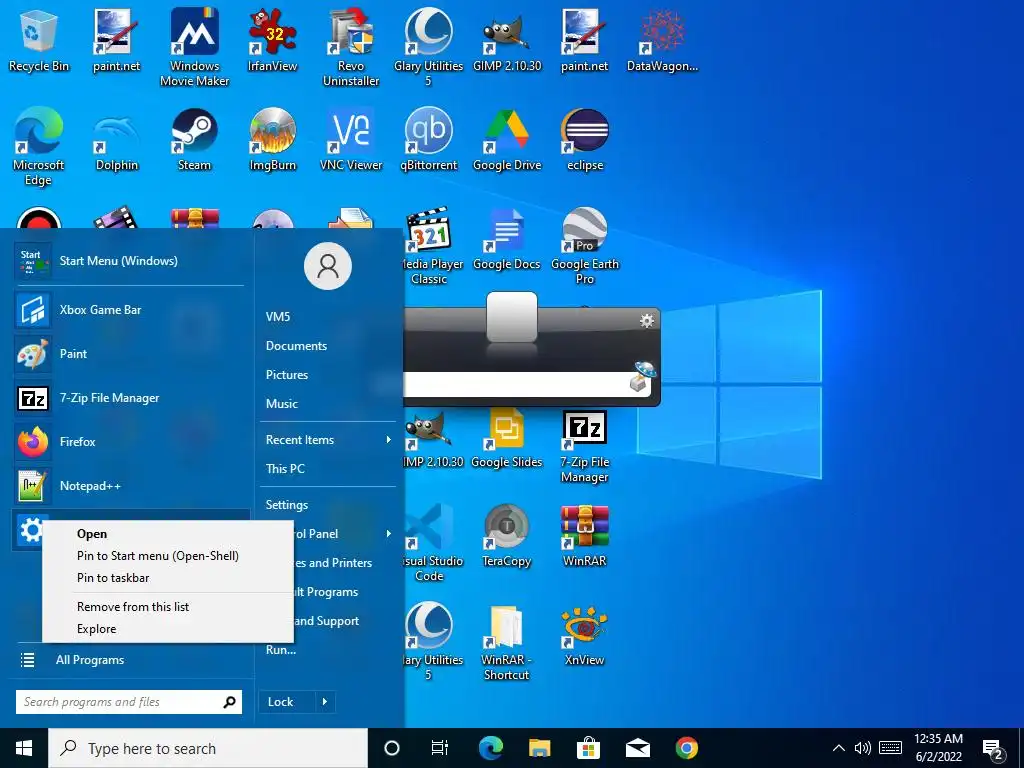Open File Explorer from the taskbar
Screen dimensions: 1024x768
(539, 748)
